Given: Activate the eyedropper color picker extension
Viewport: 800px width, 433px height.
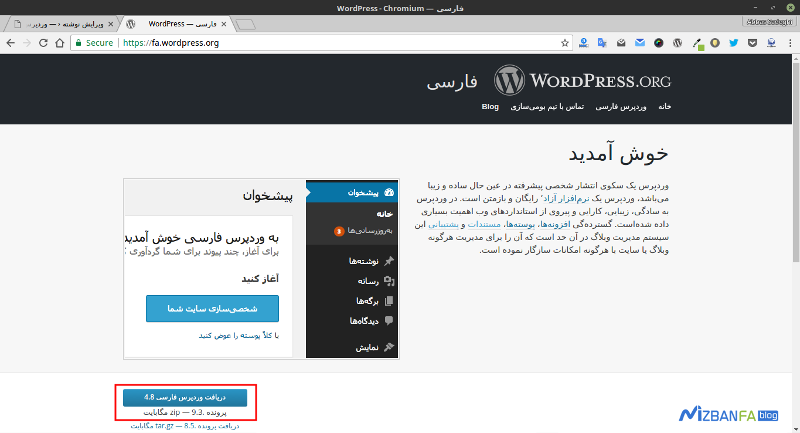Looking at the screenshot, I should (697, 44).
